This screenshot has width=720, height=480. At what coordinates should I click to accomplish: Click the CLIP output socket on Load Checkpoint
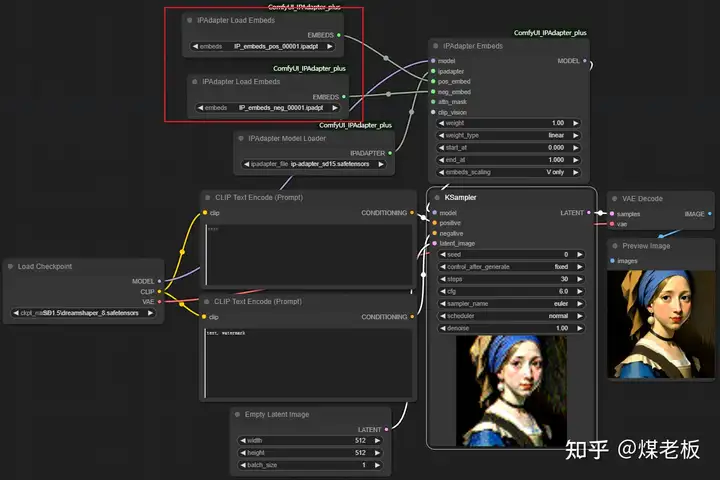159,291
